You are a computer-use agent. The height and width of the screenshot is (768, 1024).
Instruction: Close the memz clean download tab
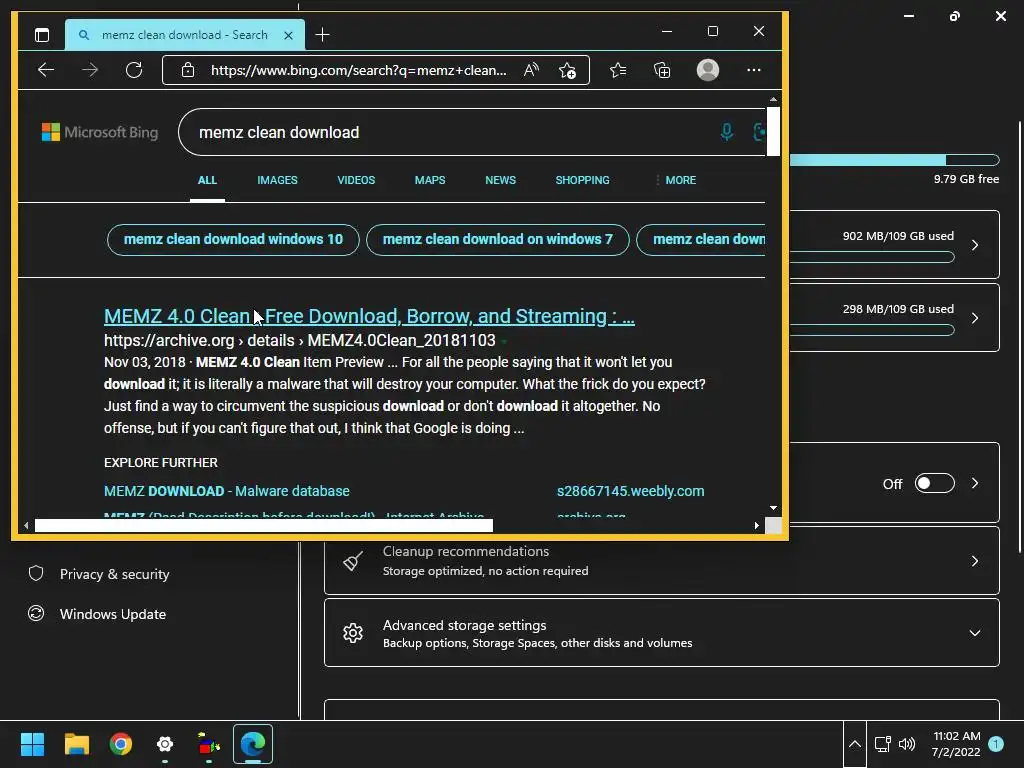288,35
